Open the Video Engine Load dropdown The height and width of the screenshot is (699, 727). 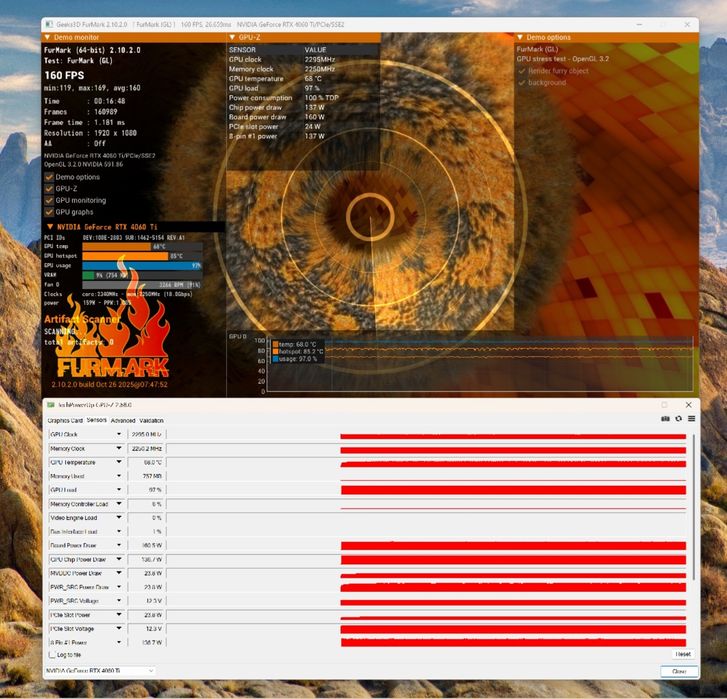pos(119,518)
